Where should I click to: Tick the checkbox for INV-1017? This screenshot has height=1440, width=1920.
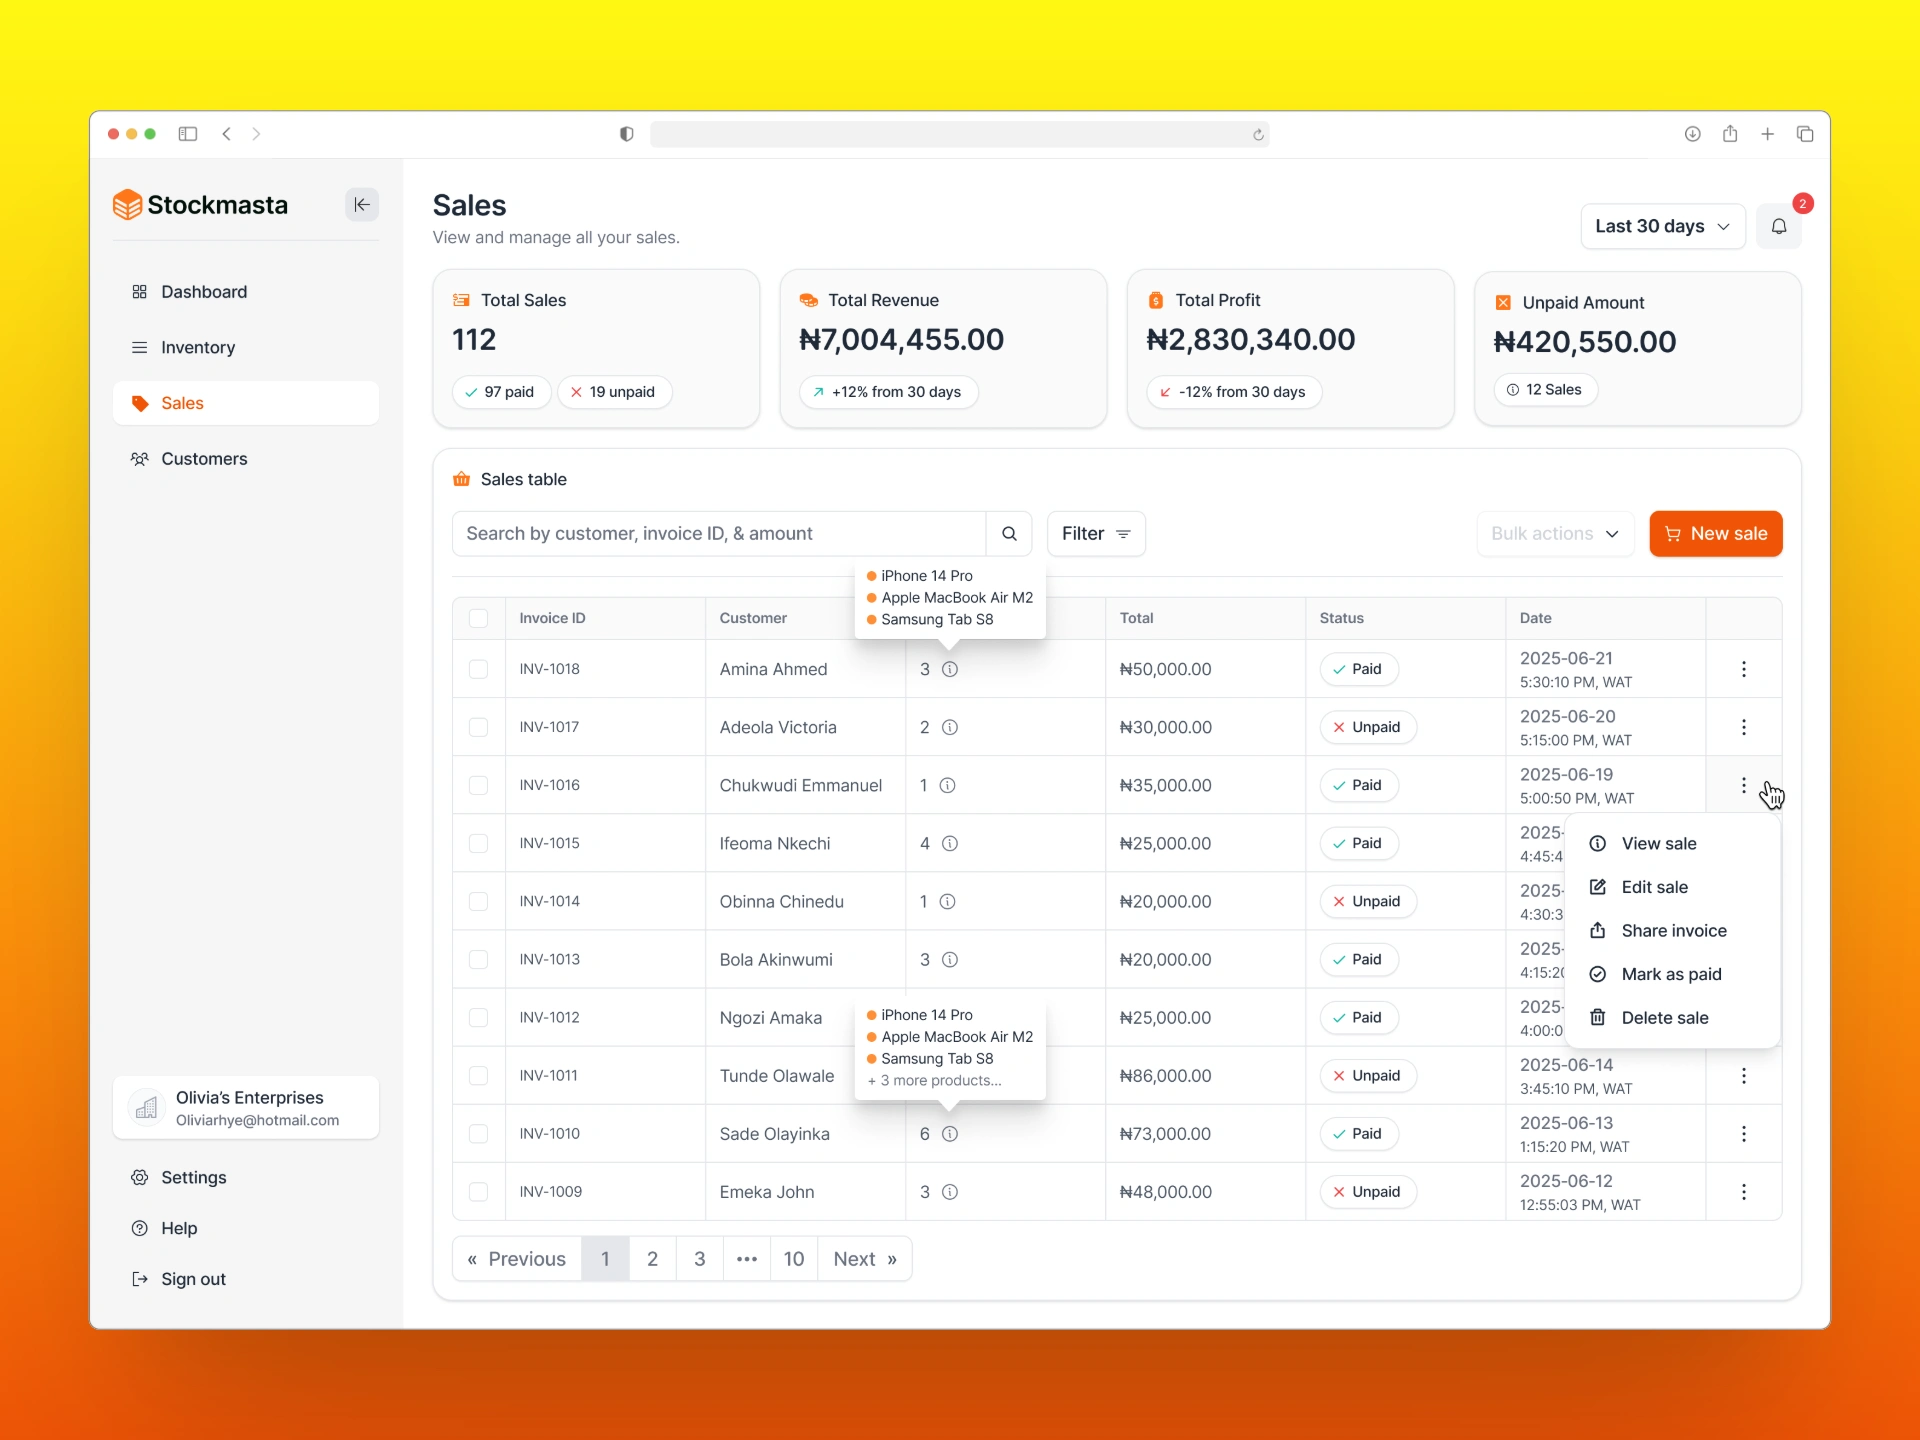click(x=479, y=728)
